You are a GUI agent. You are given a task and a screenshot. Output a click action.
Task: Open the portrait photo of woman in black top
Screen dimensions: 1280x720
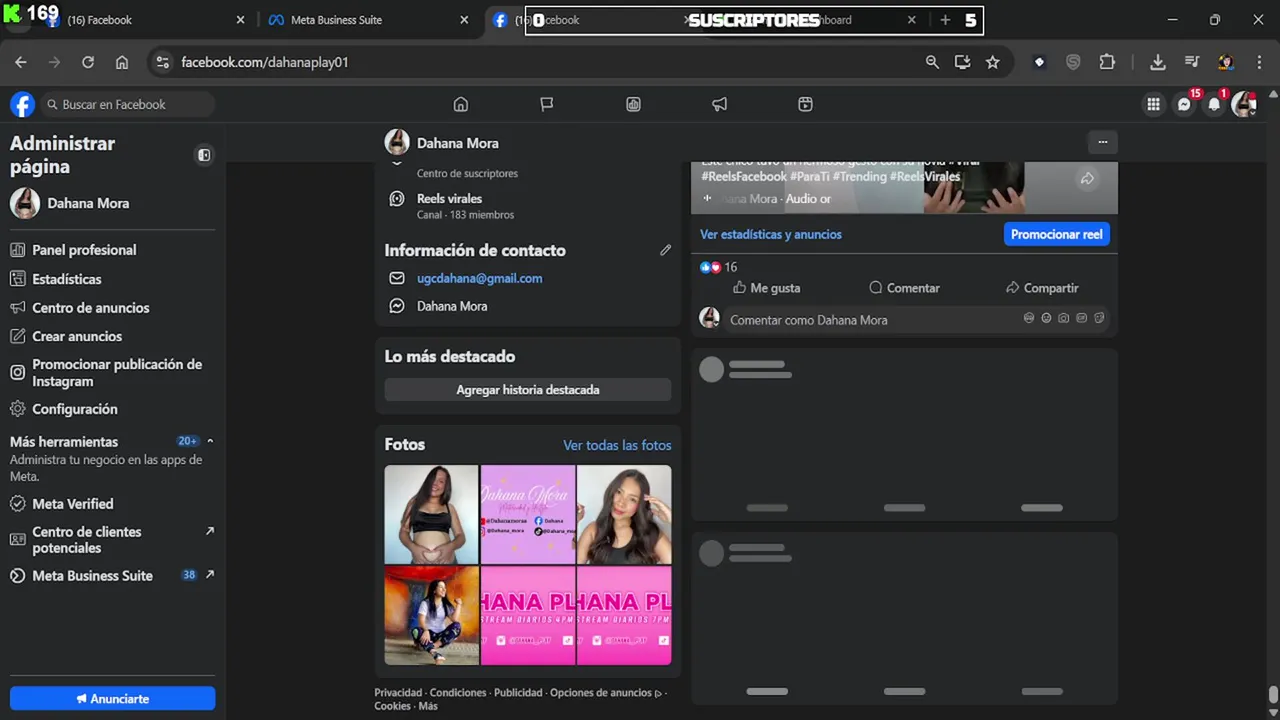point(624,514)
